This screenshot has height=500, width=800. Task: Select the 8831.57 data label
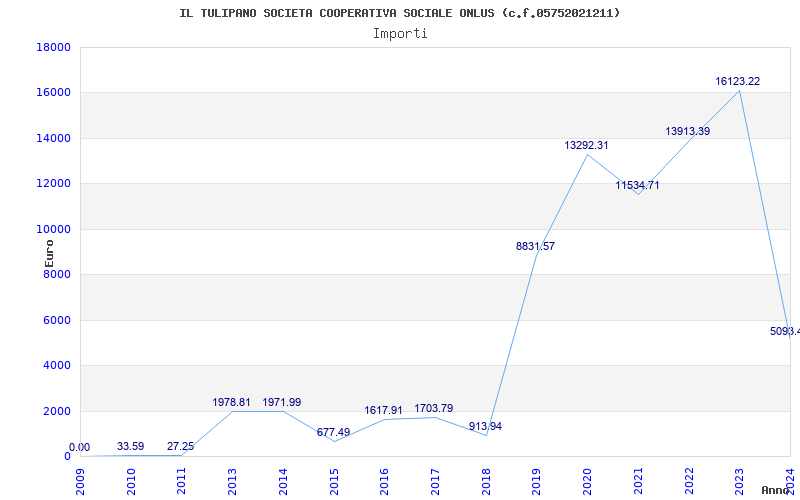click(535, 246)
